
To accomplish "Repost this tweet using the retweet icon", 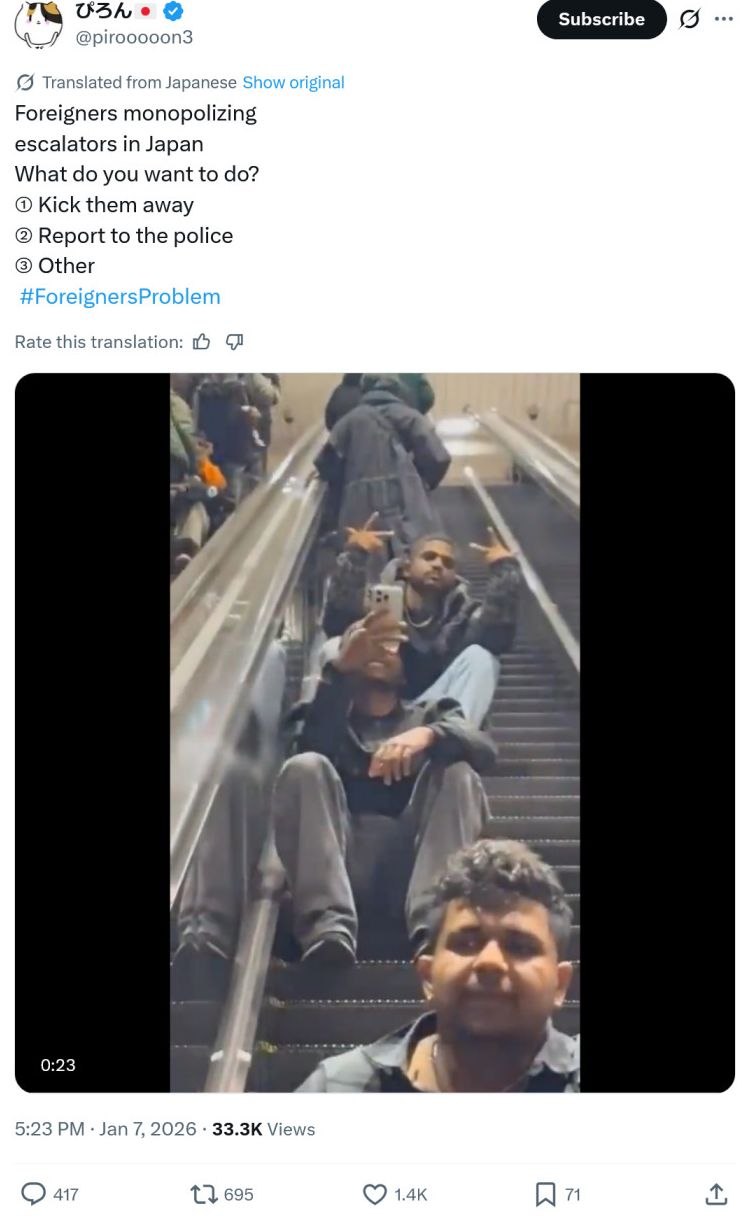I will tap(203, 1194).
